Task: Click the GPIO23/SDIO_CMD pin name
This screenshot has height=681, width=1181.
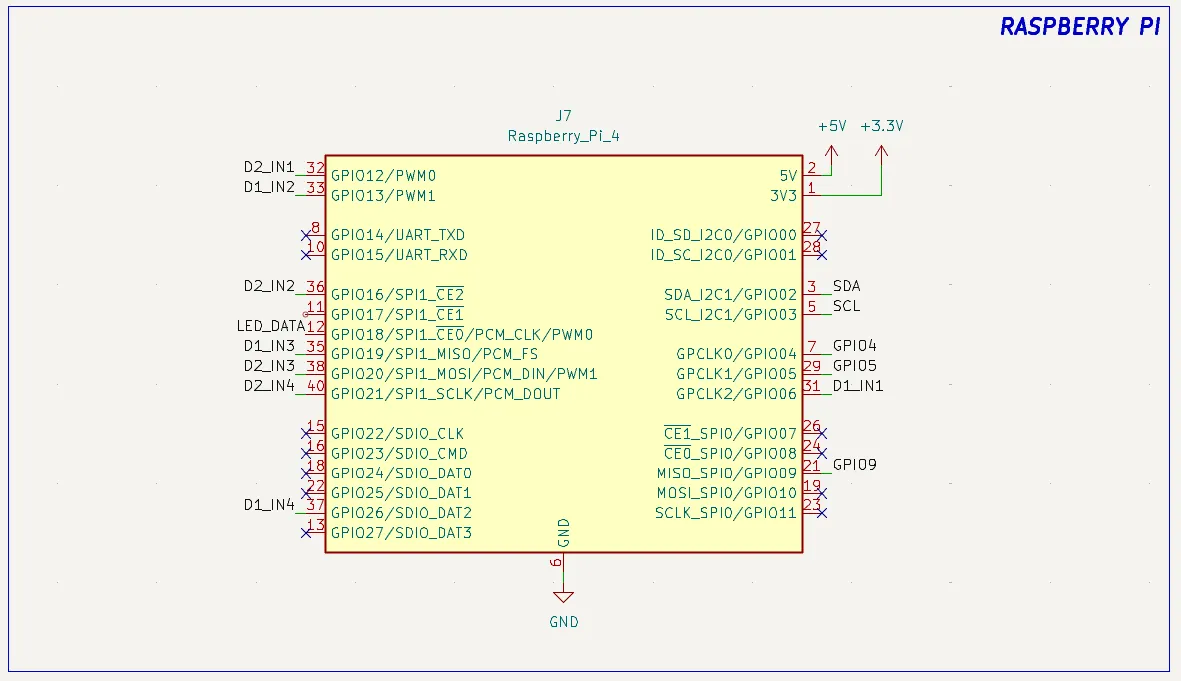Action: [x=399, y=453]
